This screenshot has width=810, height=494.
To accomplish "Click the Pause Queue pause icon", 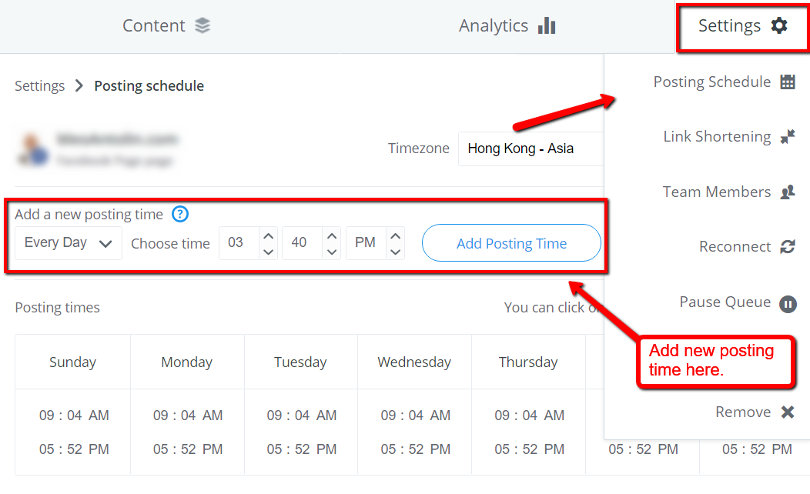I will [x=788, y=304].
